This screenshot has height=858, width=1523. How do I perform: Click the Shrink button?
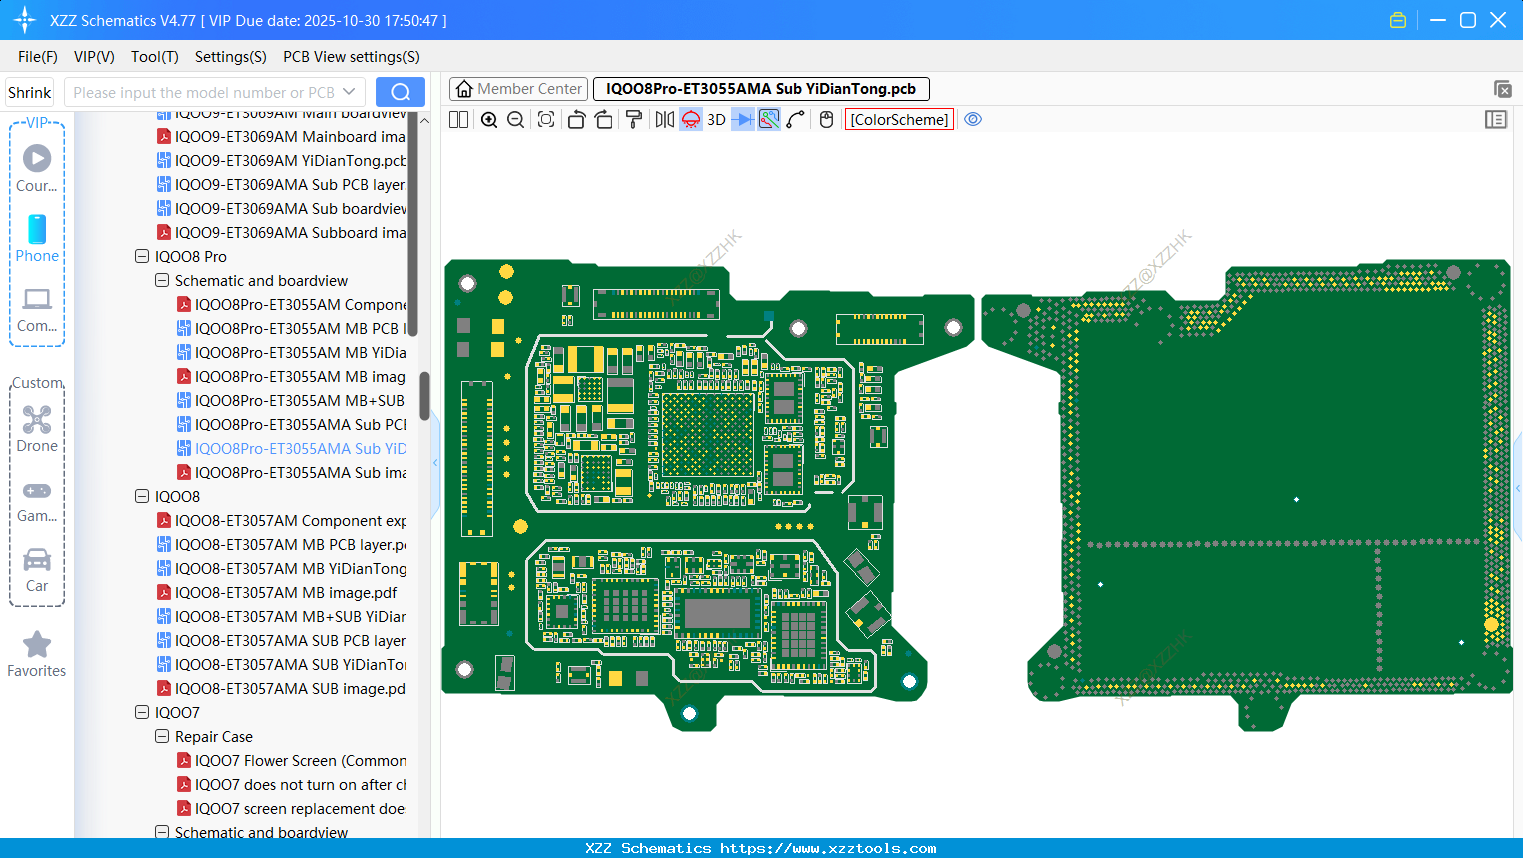click(30, 92)
